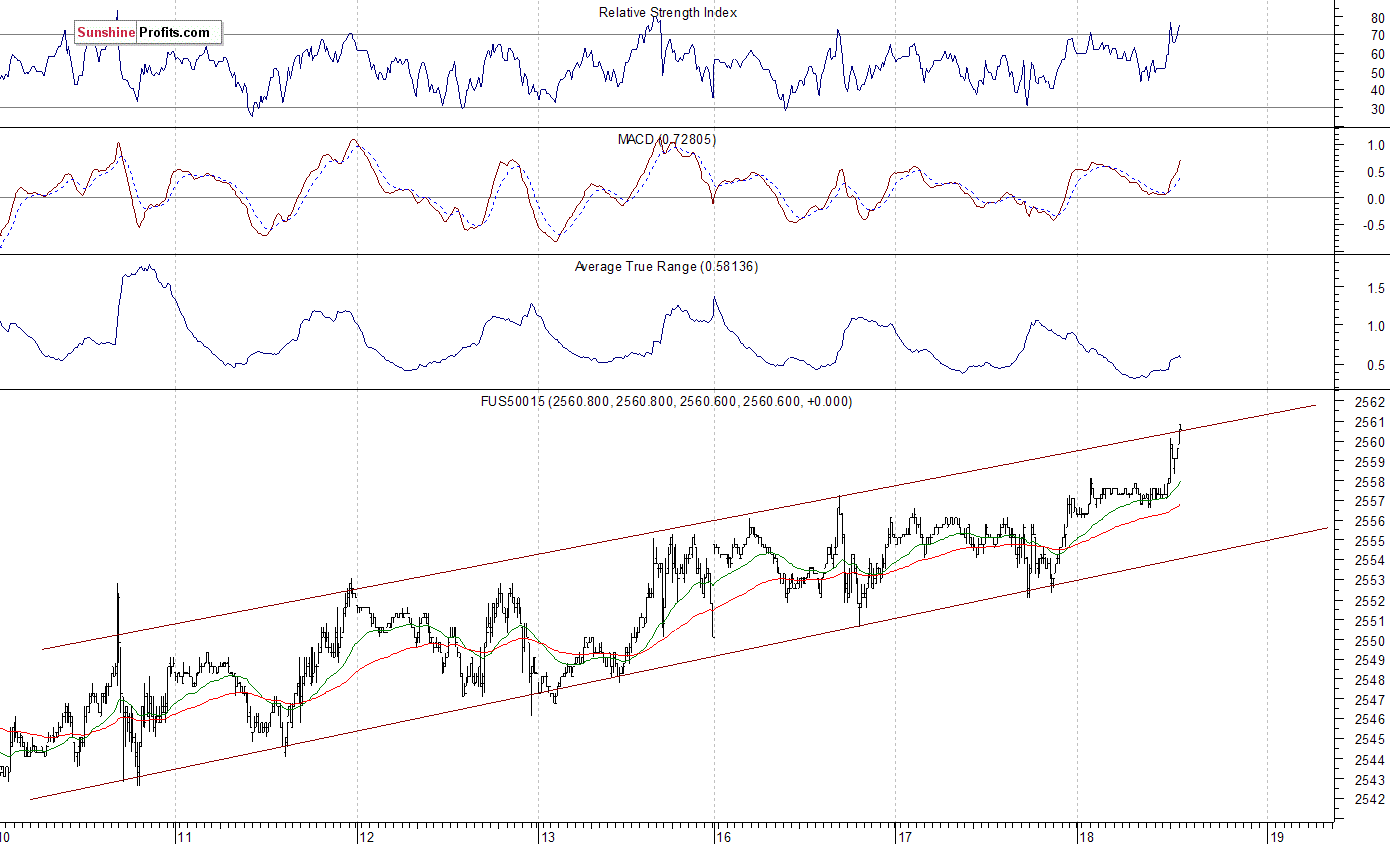The image size is (1390, 844).
Task: Select the Relative Strength Index panel title
Action: tap(668, 13)
